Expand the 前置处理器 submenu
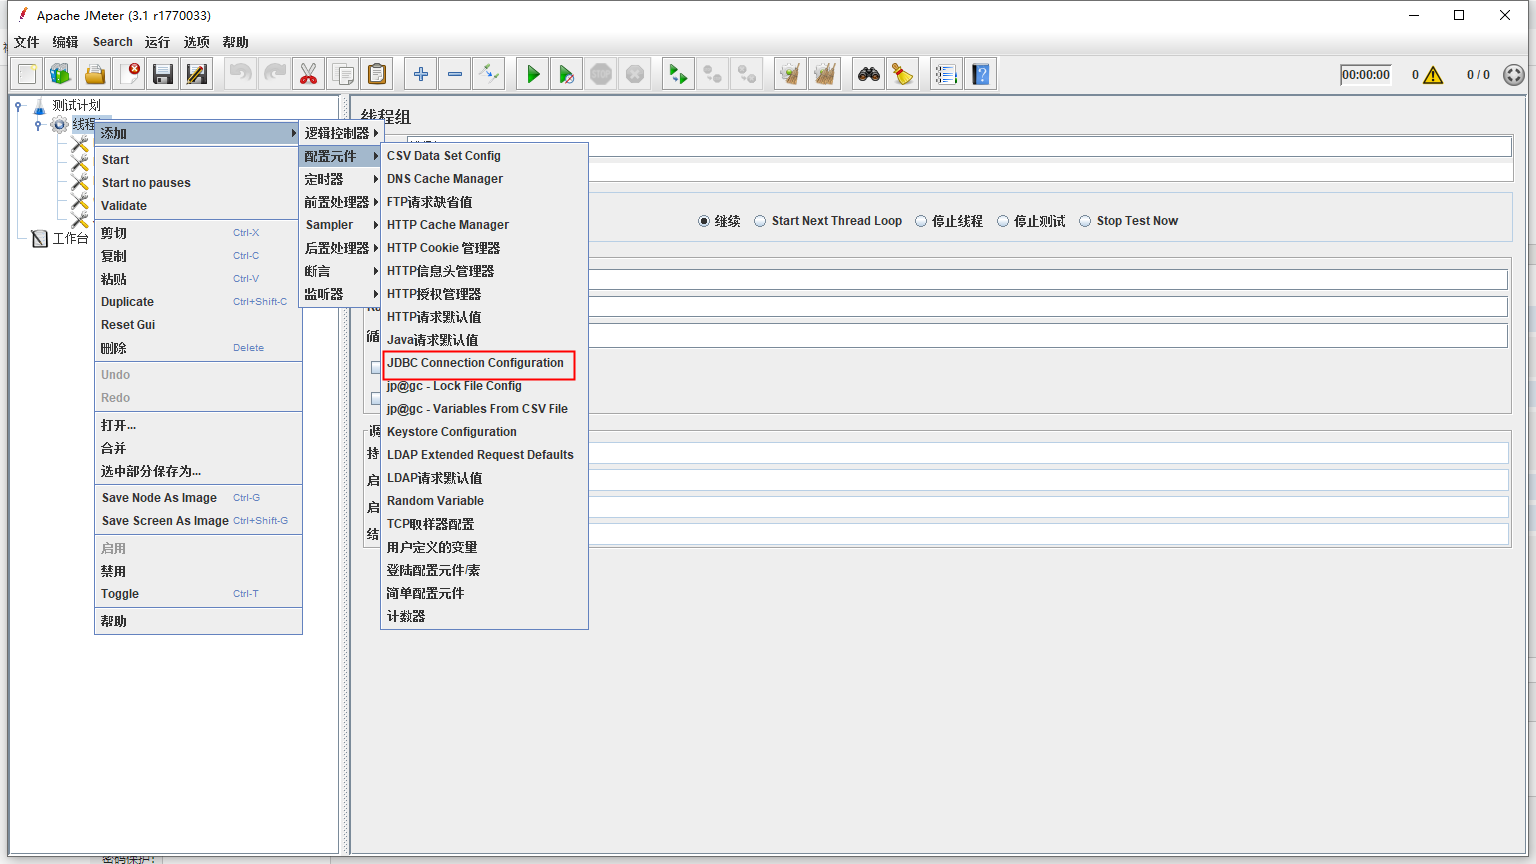Viewport: 1536px width, 864px height. (341, 202)
